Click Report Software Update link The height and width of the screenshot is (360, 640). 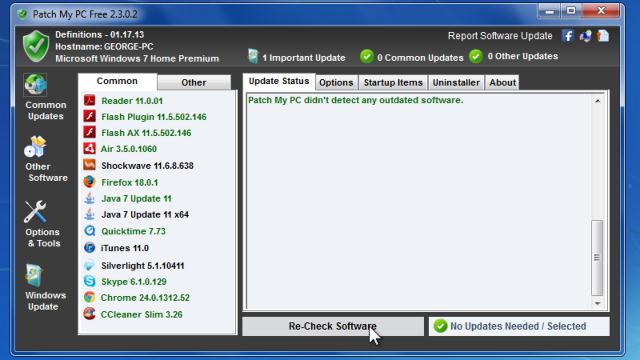pyautogui.click(x=500, y=36)
